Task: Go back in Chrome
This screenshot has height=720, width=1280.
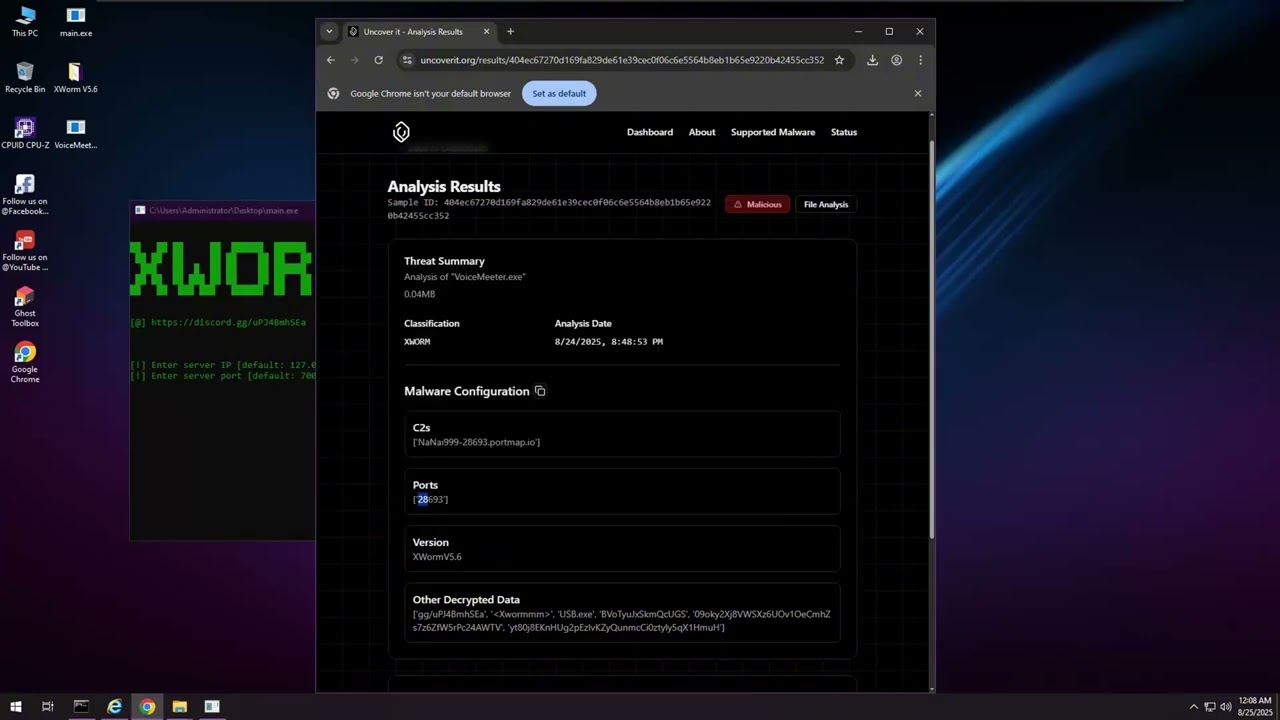Action: pyautogui.click(x=331, y=60)
